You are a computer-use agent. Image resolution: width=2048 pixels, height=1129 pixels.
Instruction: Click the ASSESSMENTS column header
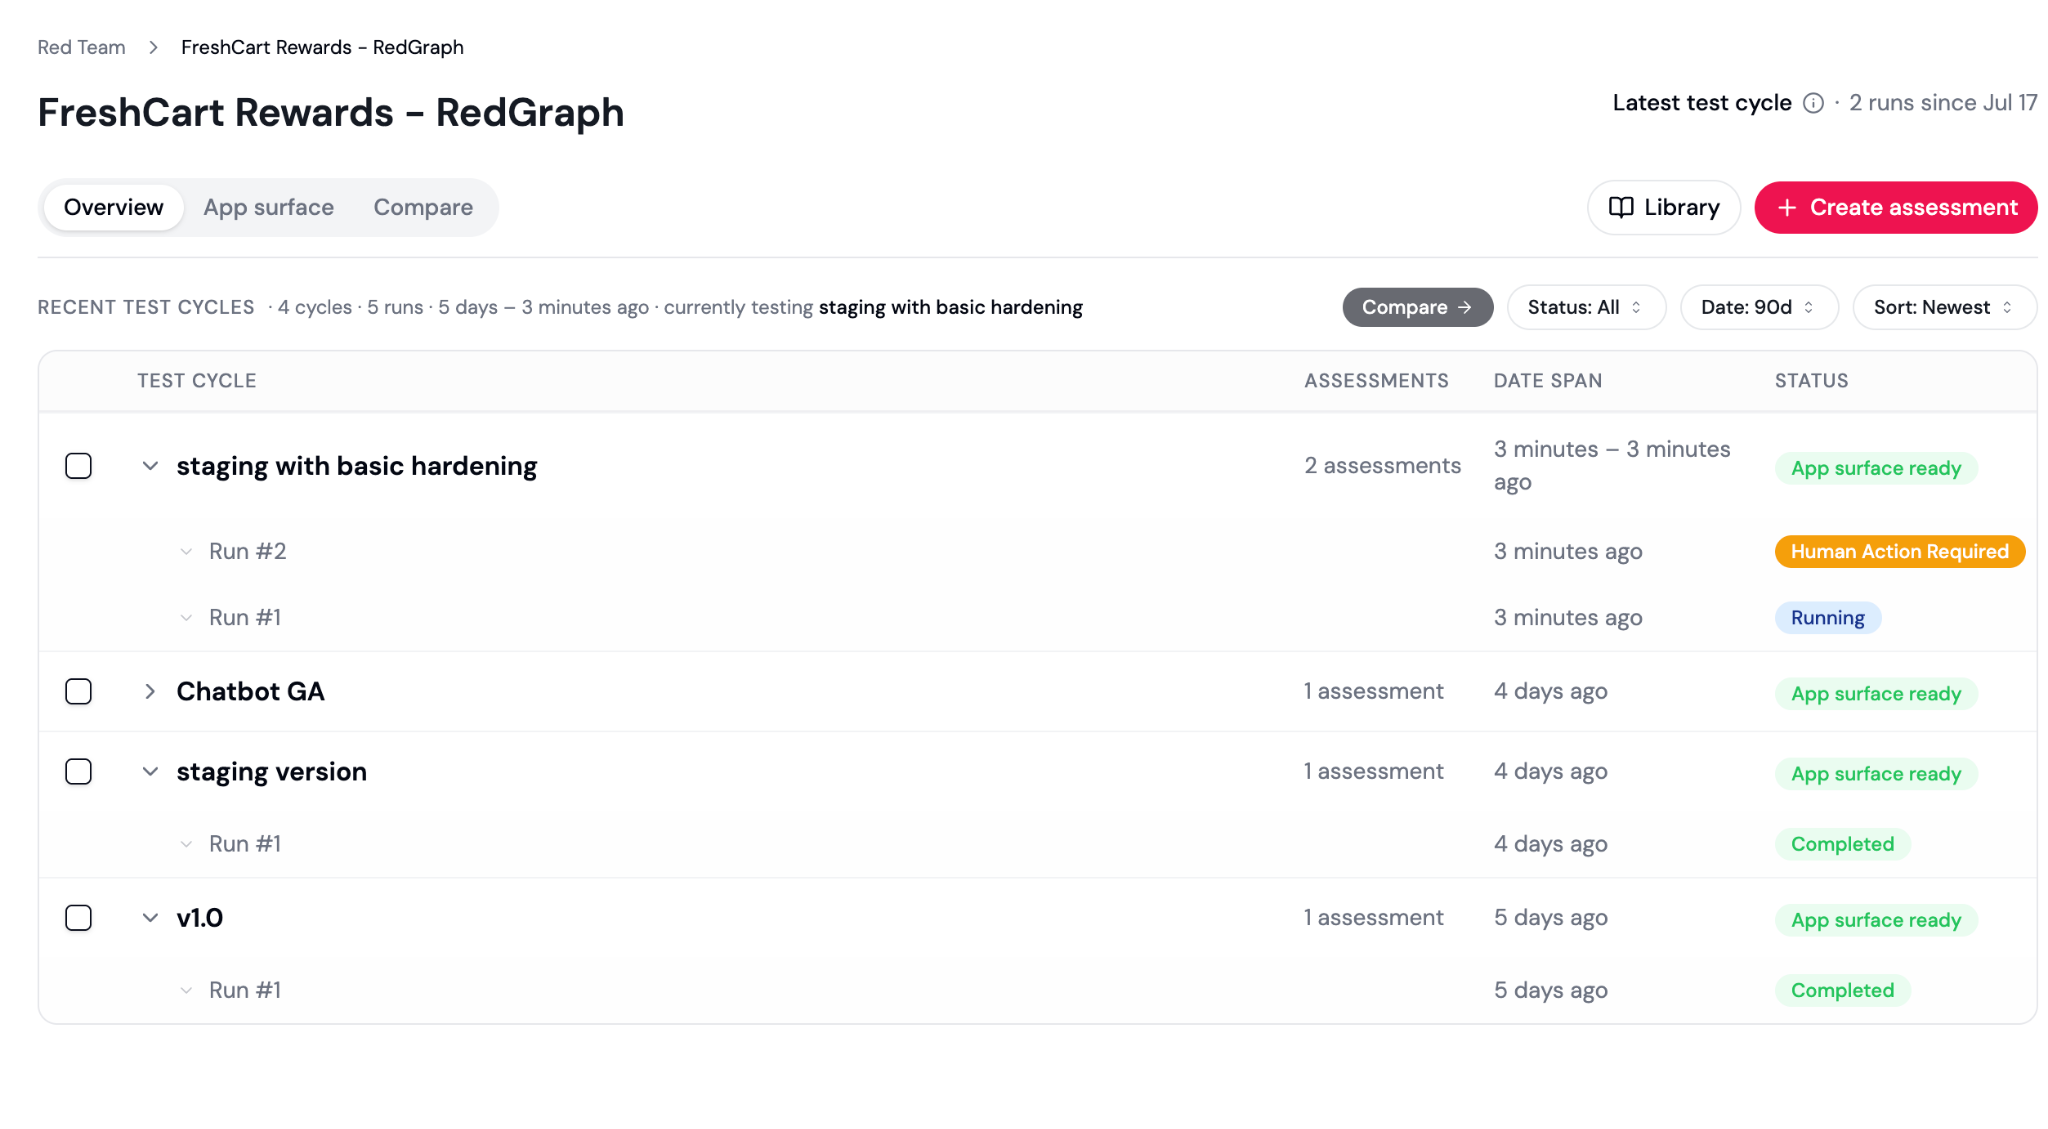click(1376, 381)
